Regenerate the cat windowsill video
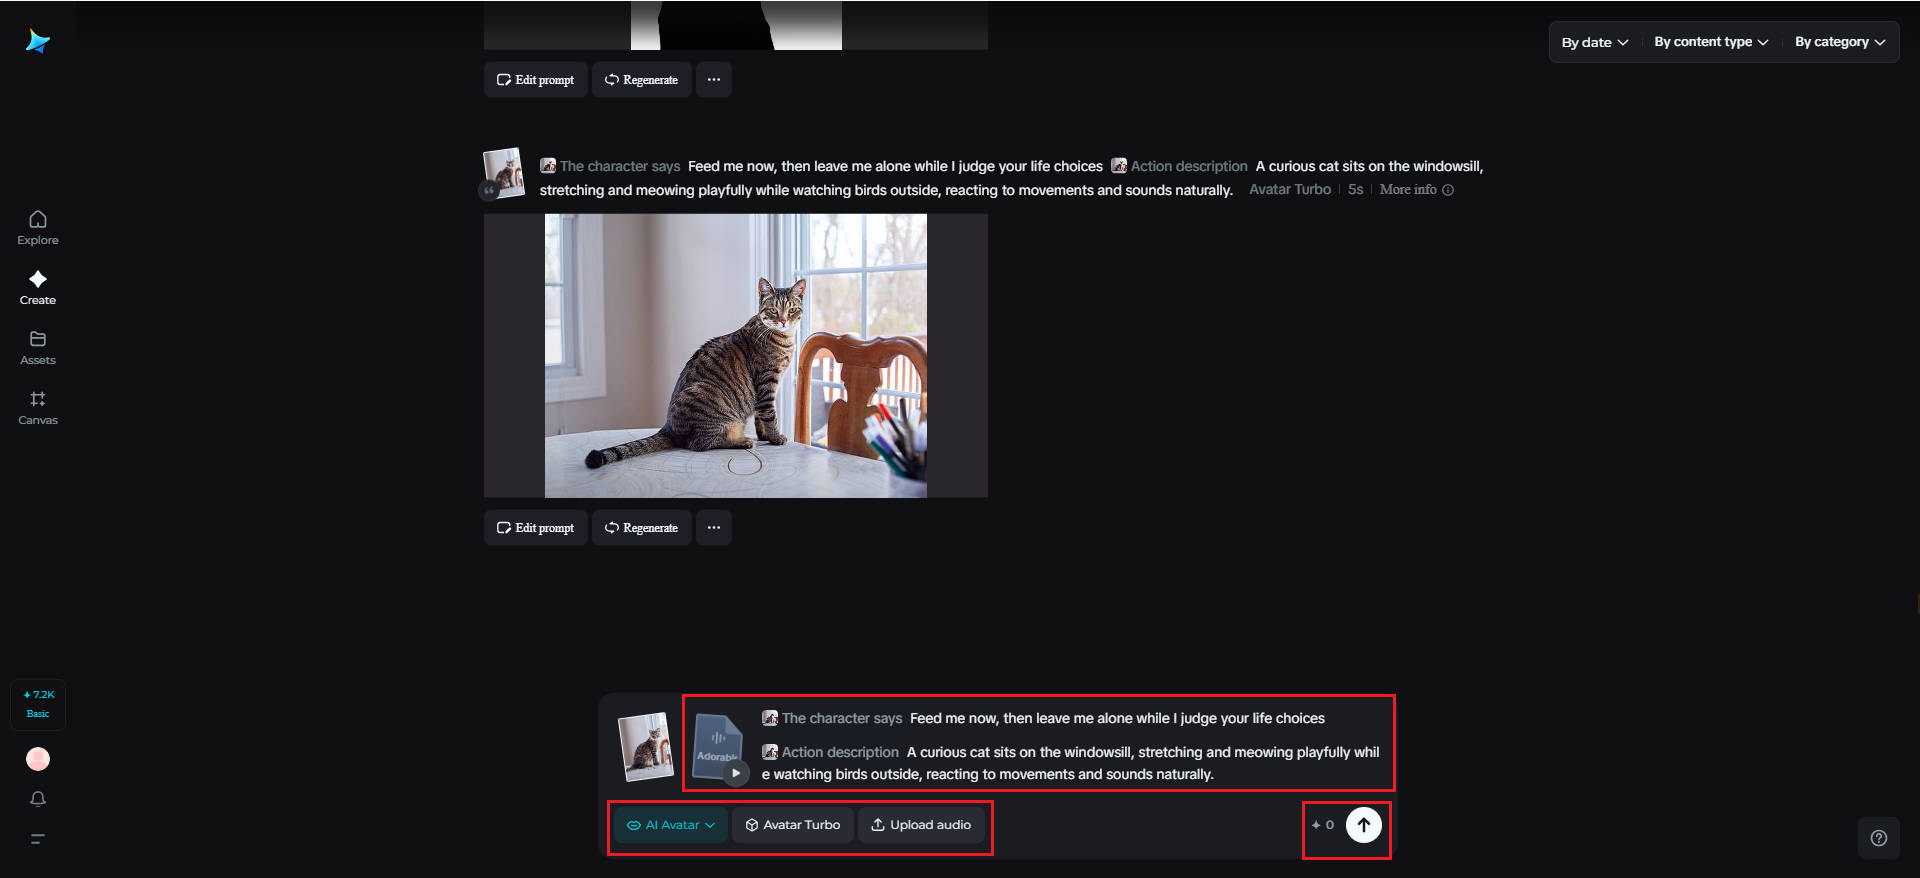The image size is (1920, 878). click(x=641, y=528)
